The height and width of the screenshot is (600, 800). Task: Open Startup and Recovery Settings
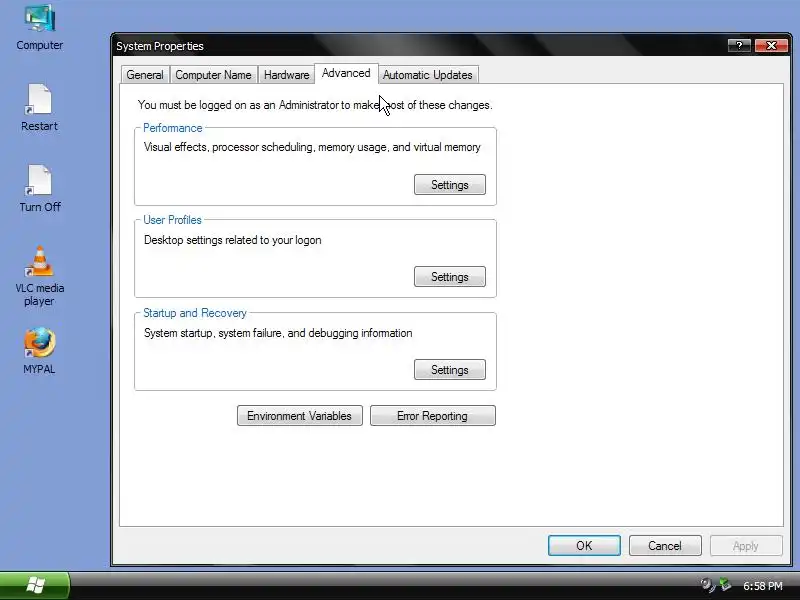(x=449, y=370)
